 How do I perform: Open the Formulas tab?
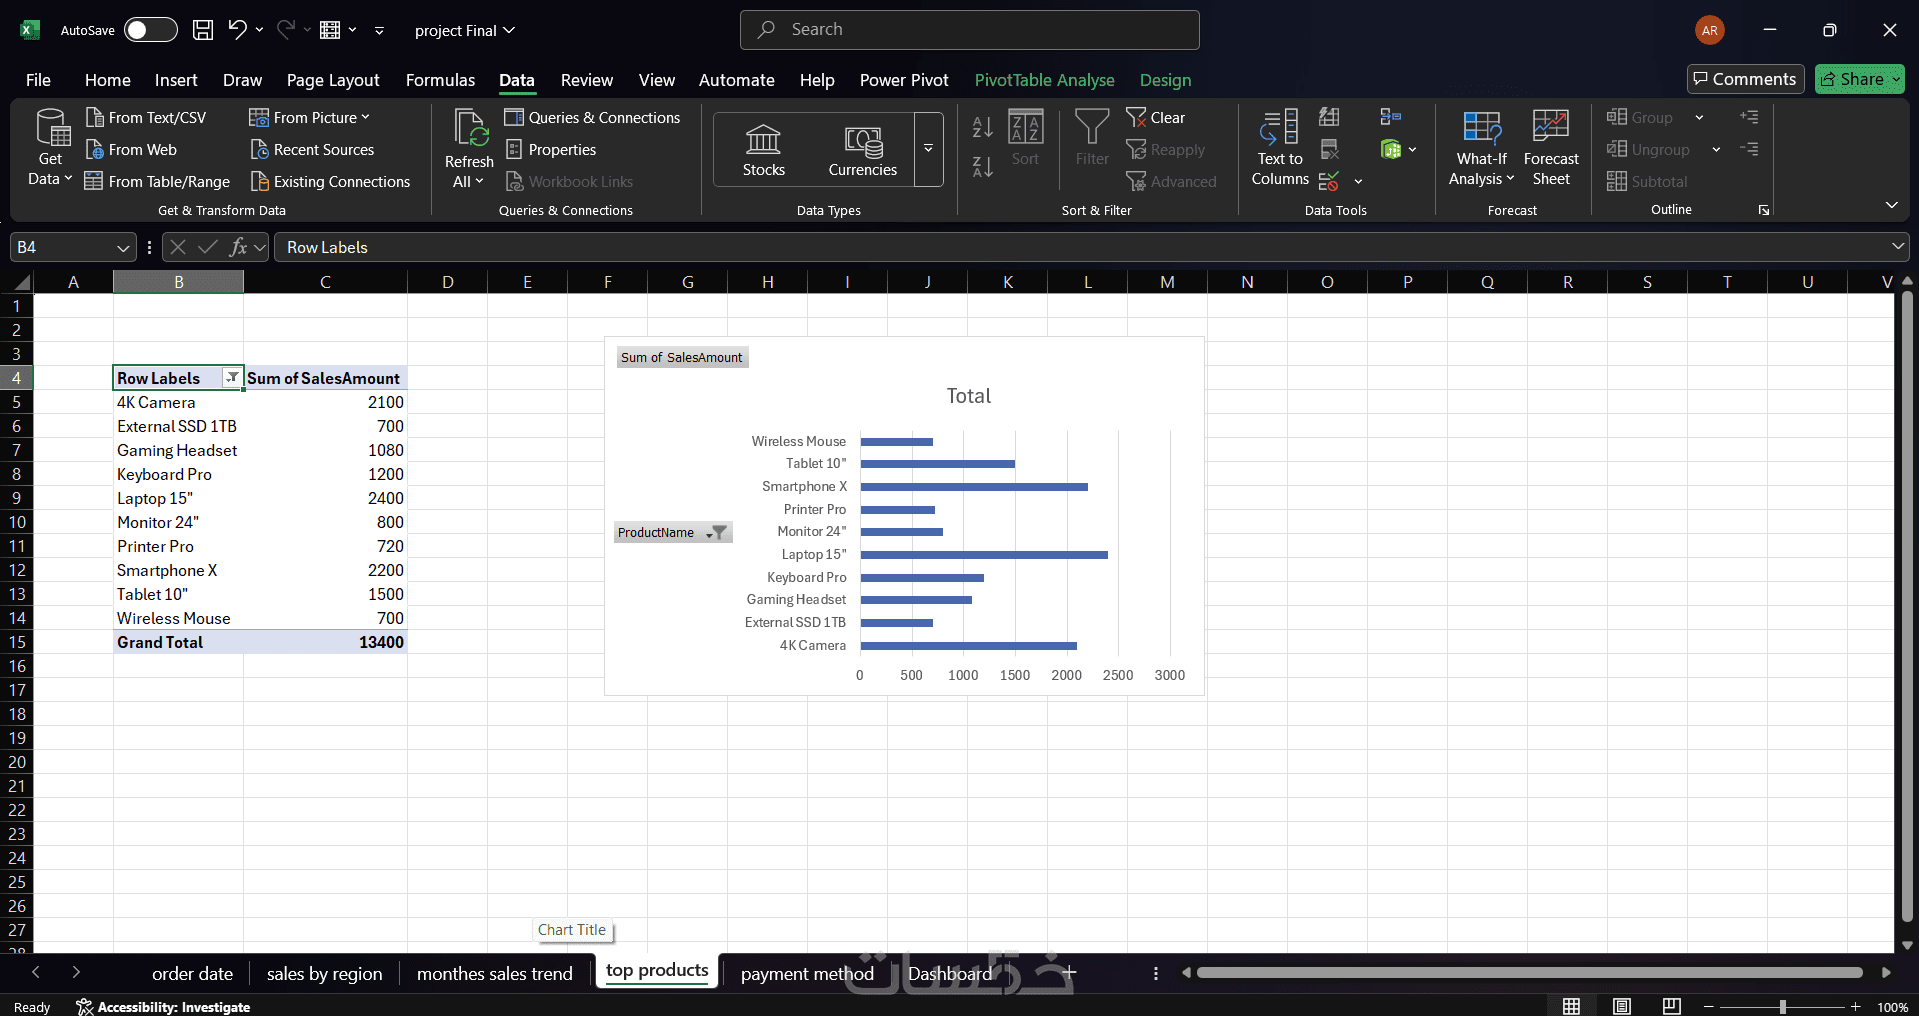(440, 80)
